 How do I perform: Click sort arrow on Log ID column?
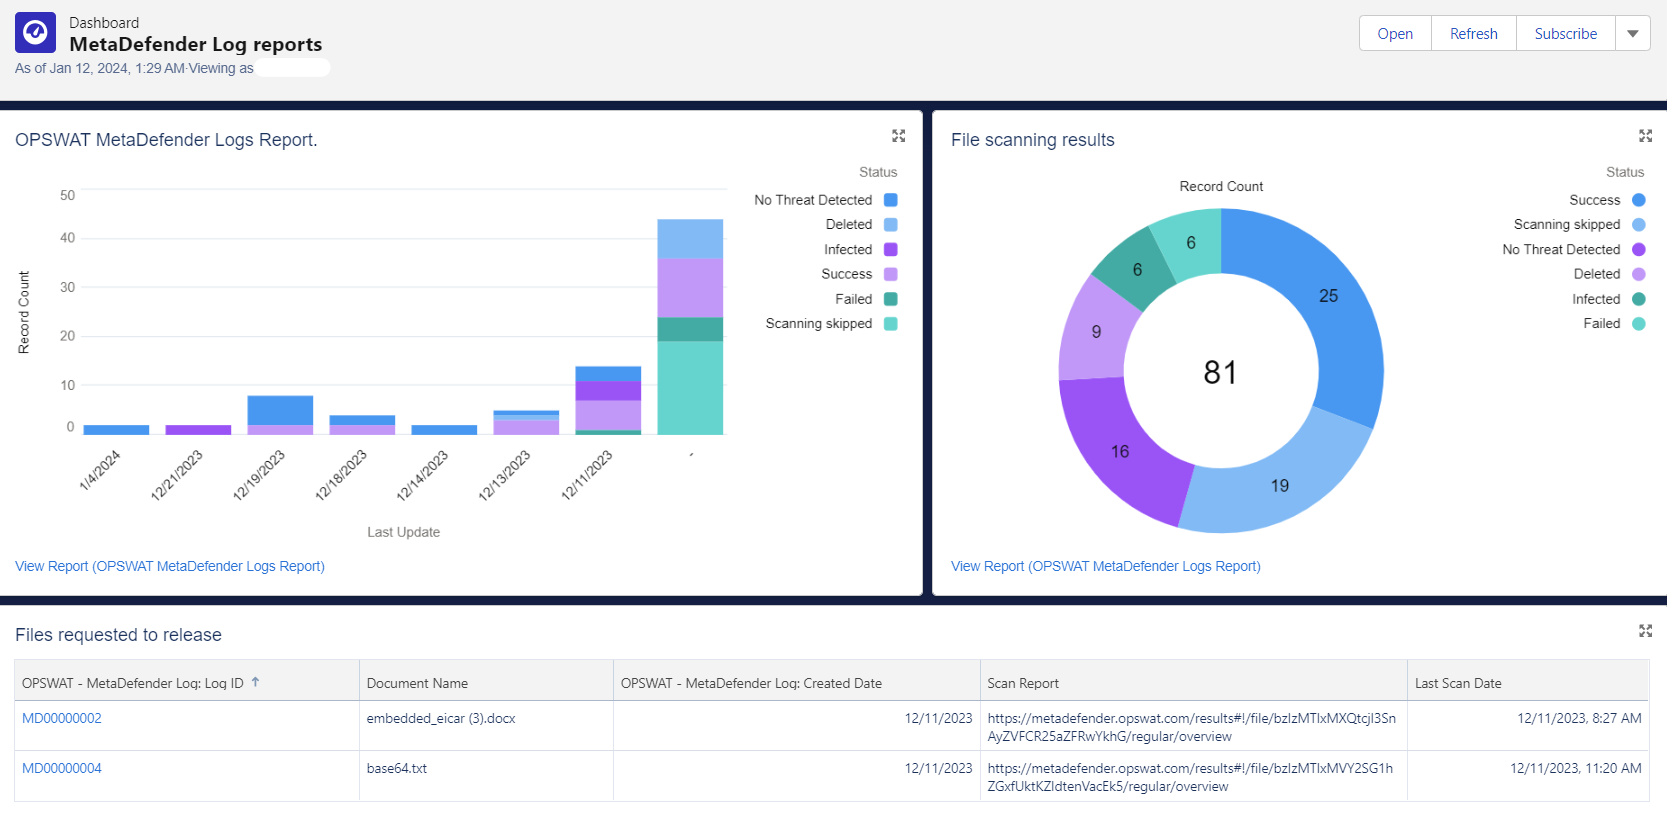click(x=256, y=682)
